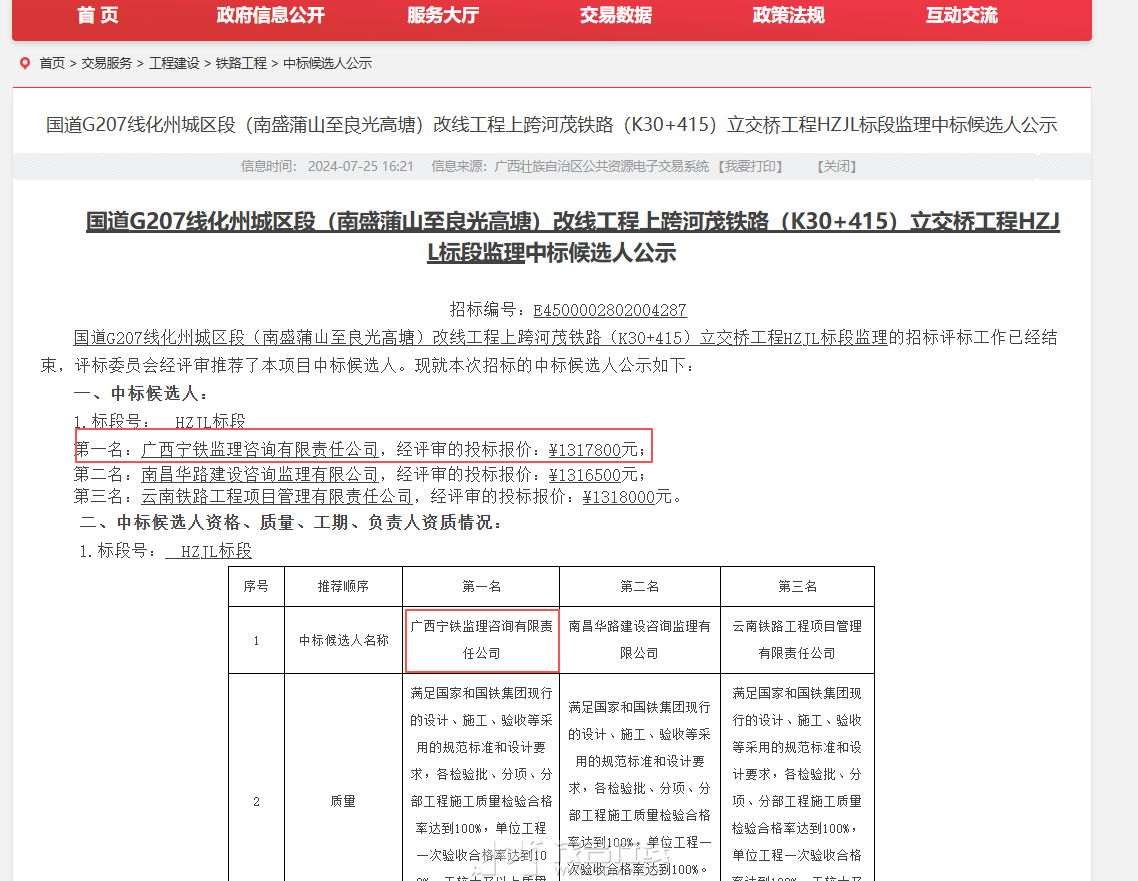The width and height of the screenshot is (1138, 881).
Task: Click the 推荐顺序 table header
Action: (x=343, y=586)
